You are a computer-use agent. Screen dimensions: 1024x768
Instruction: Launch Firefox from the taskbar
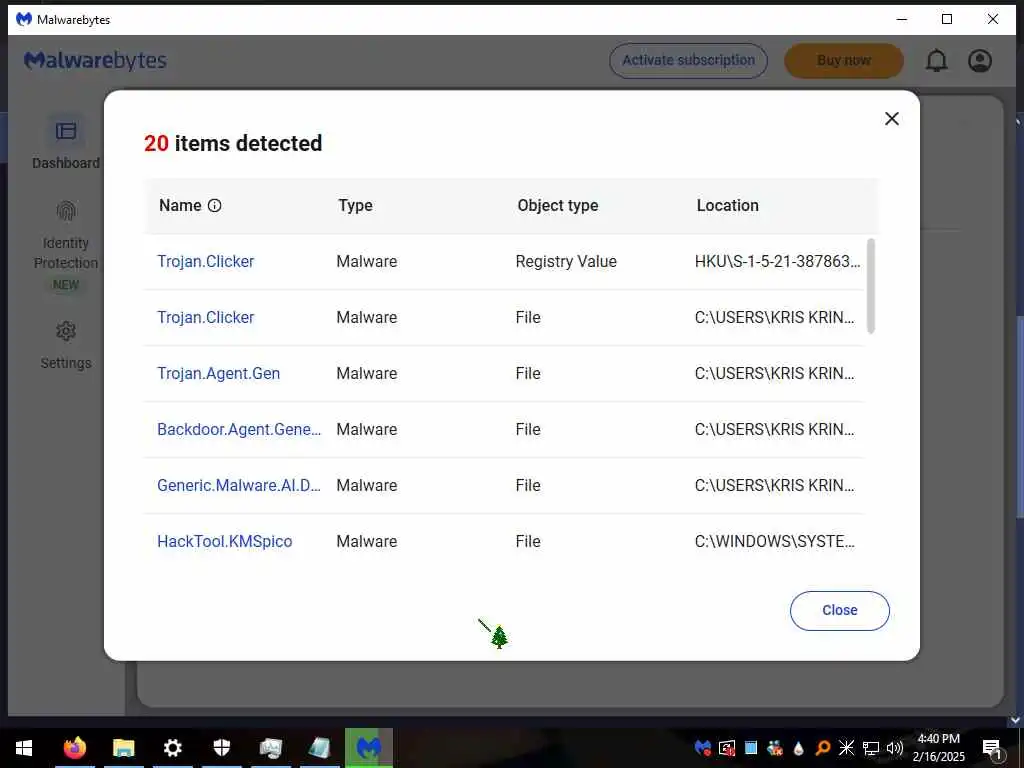coord(74,748)
